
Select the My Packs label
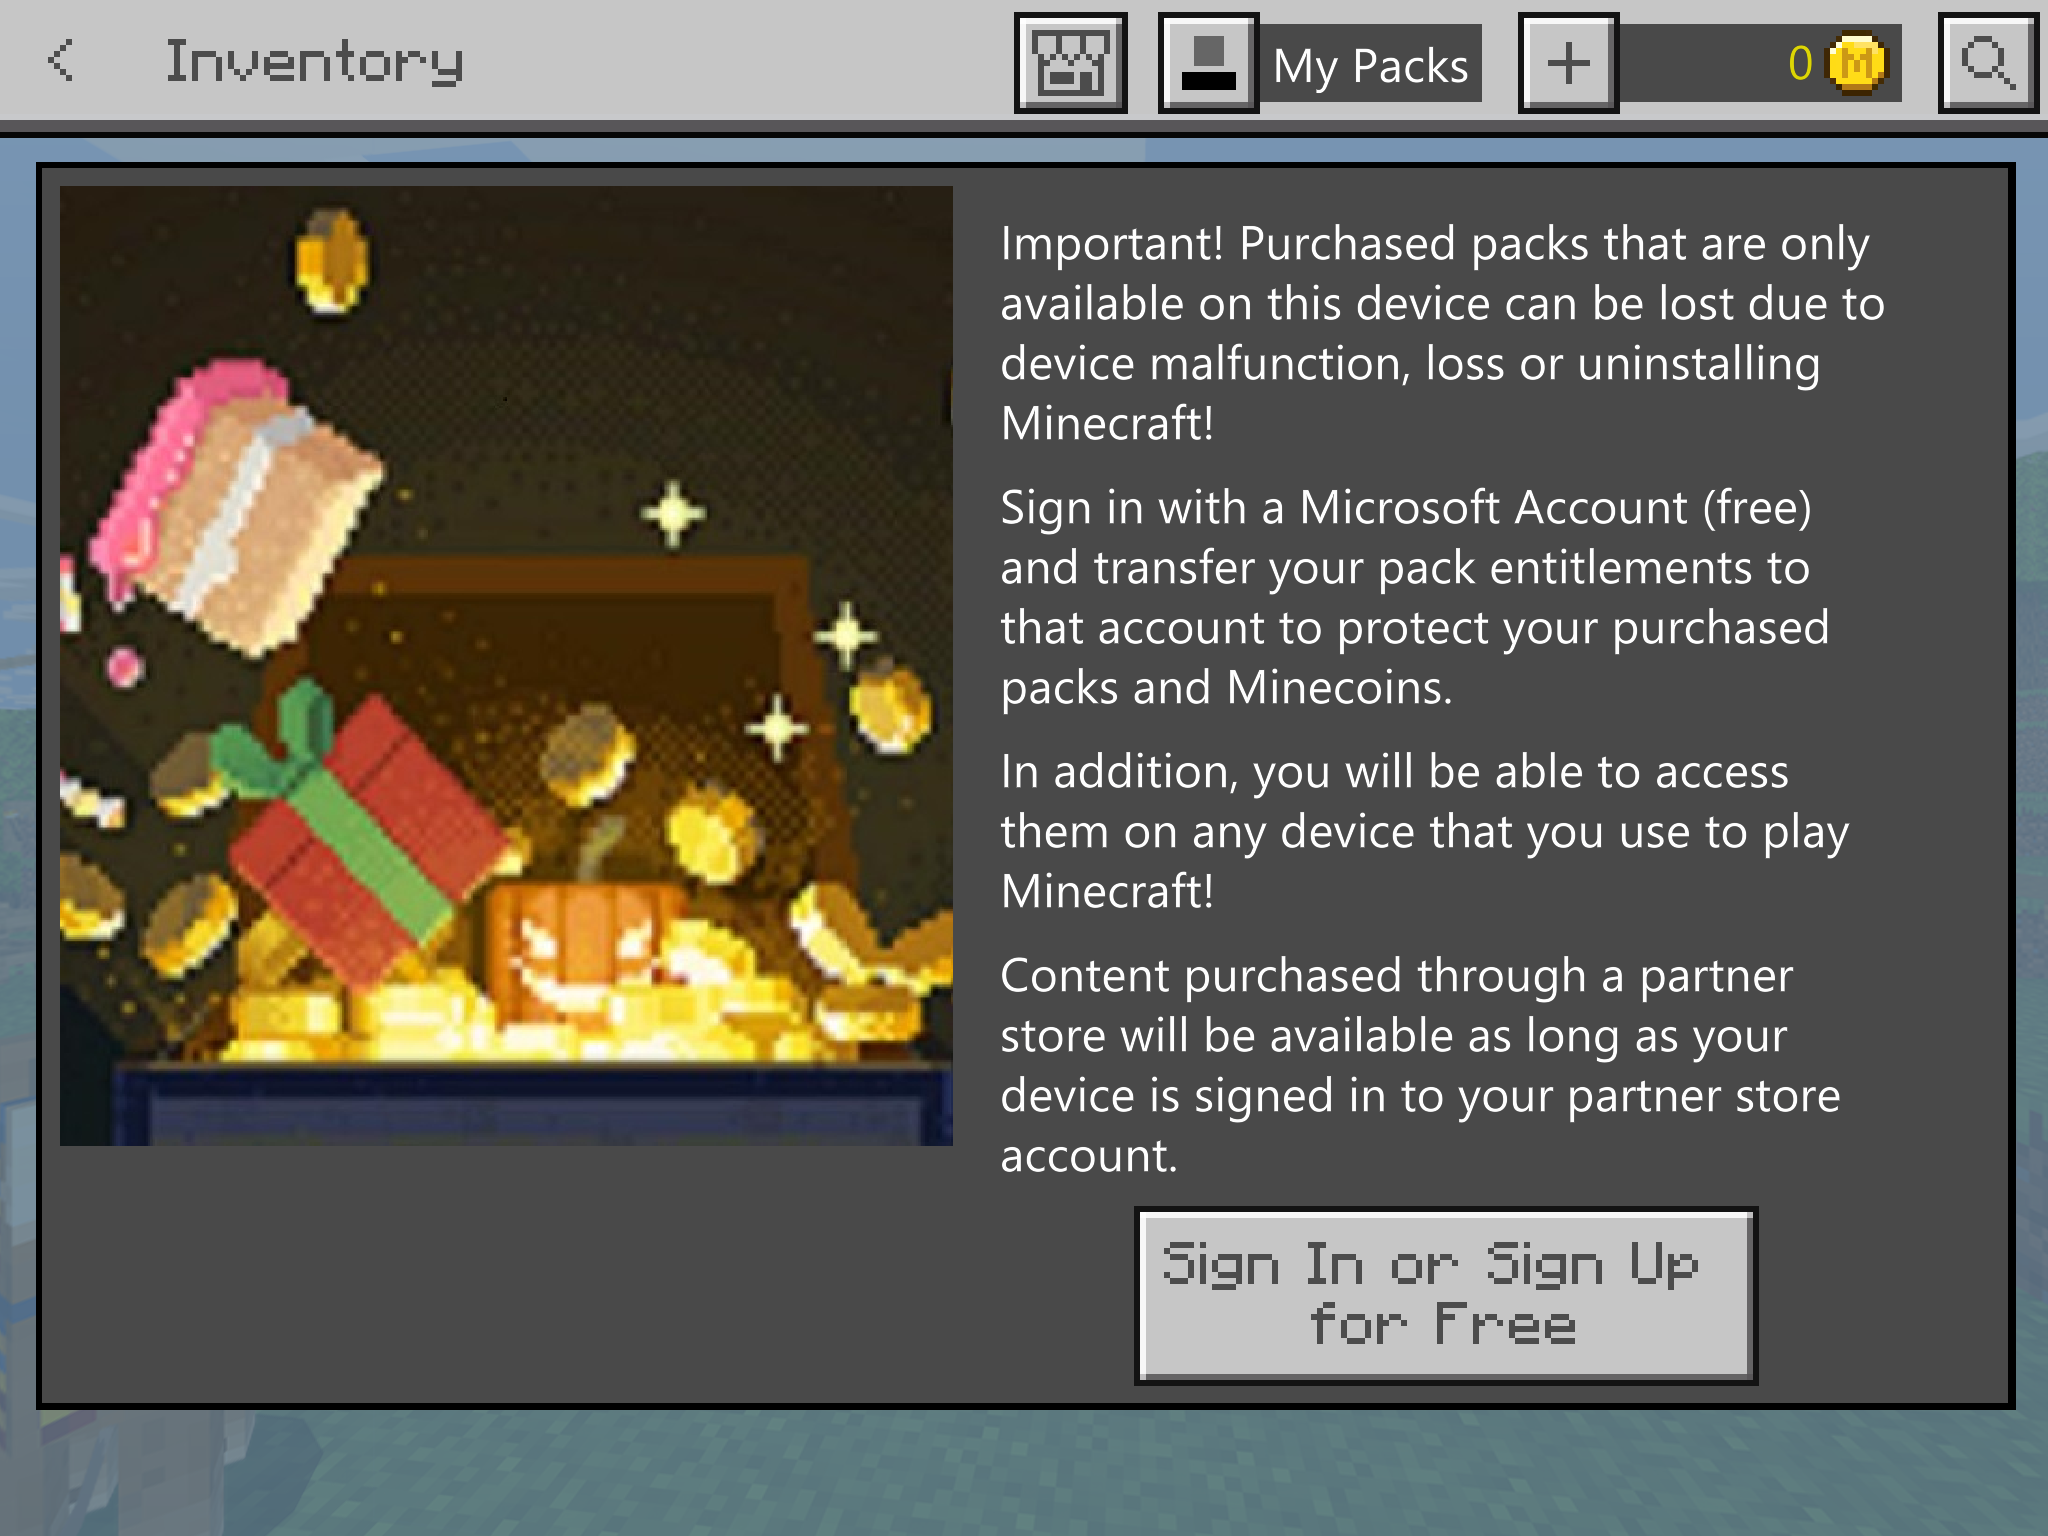coord(1370,66)
